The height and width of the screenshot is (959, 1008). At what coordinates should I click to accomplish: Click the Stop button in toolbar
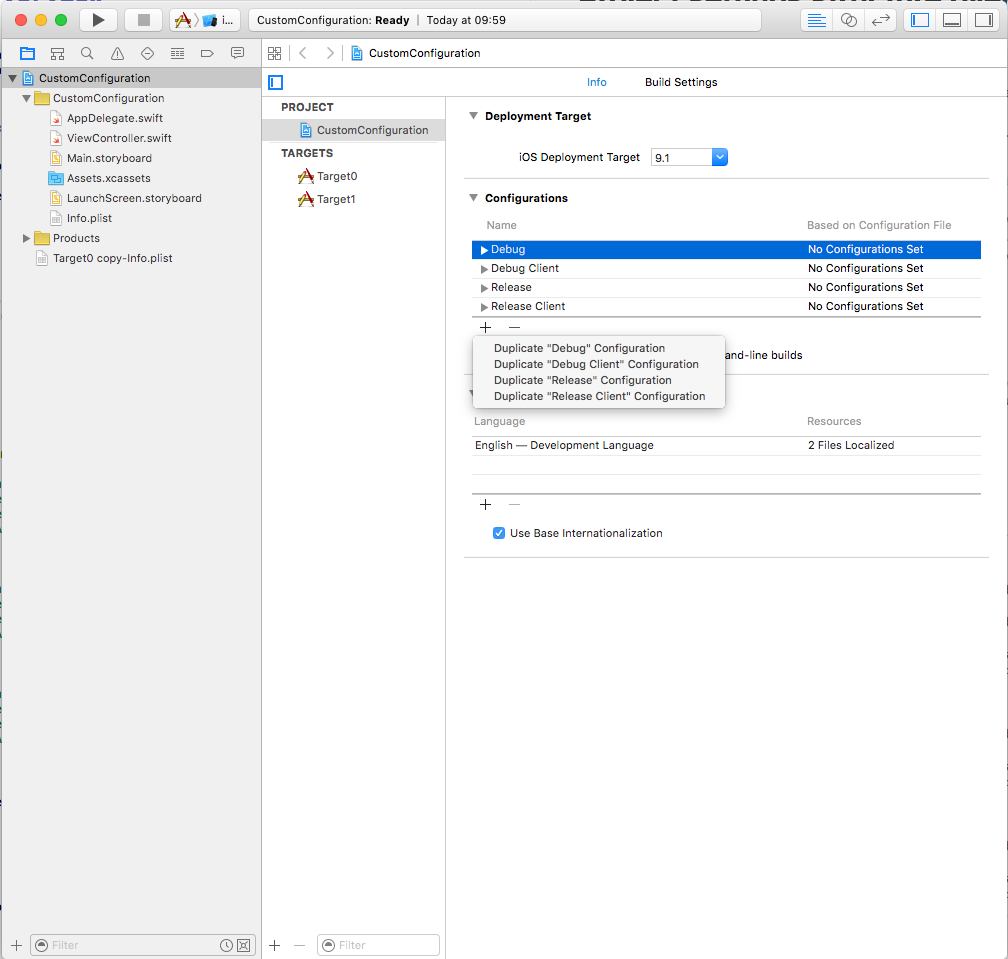[x=143, y=20]
